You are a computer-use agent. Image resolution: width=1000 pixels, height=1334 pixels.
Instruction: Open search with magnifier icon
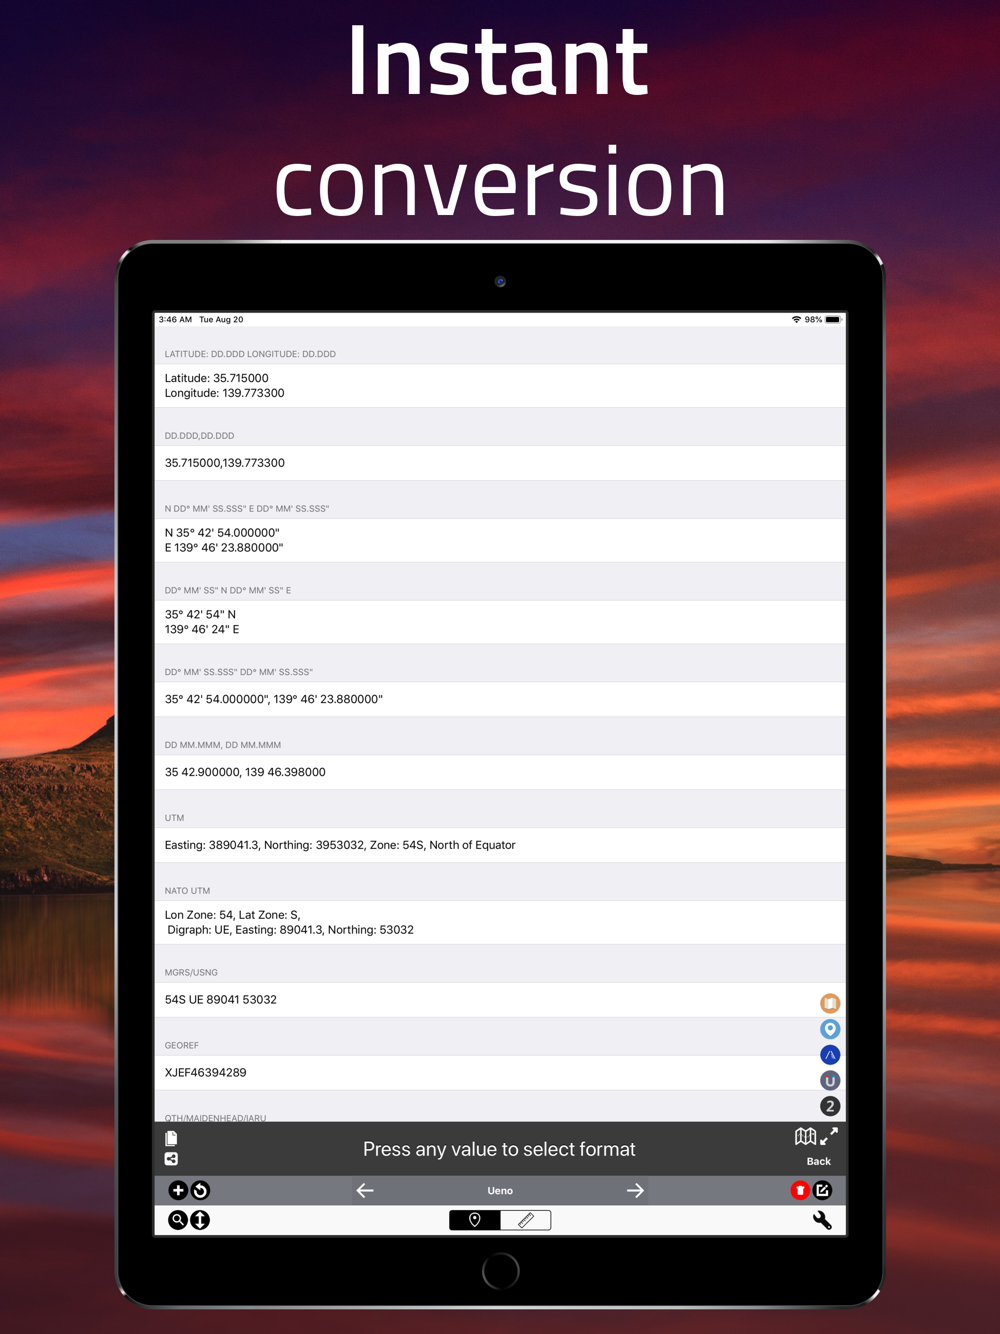click(x=177, y=1220)
